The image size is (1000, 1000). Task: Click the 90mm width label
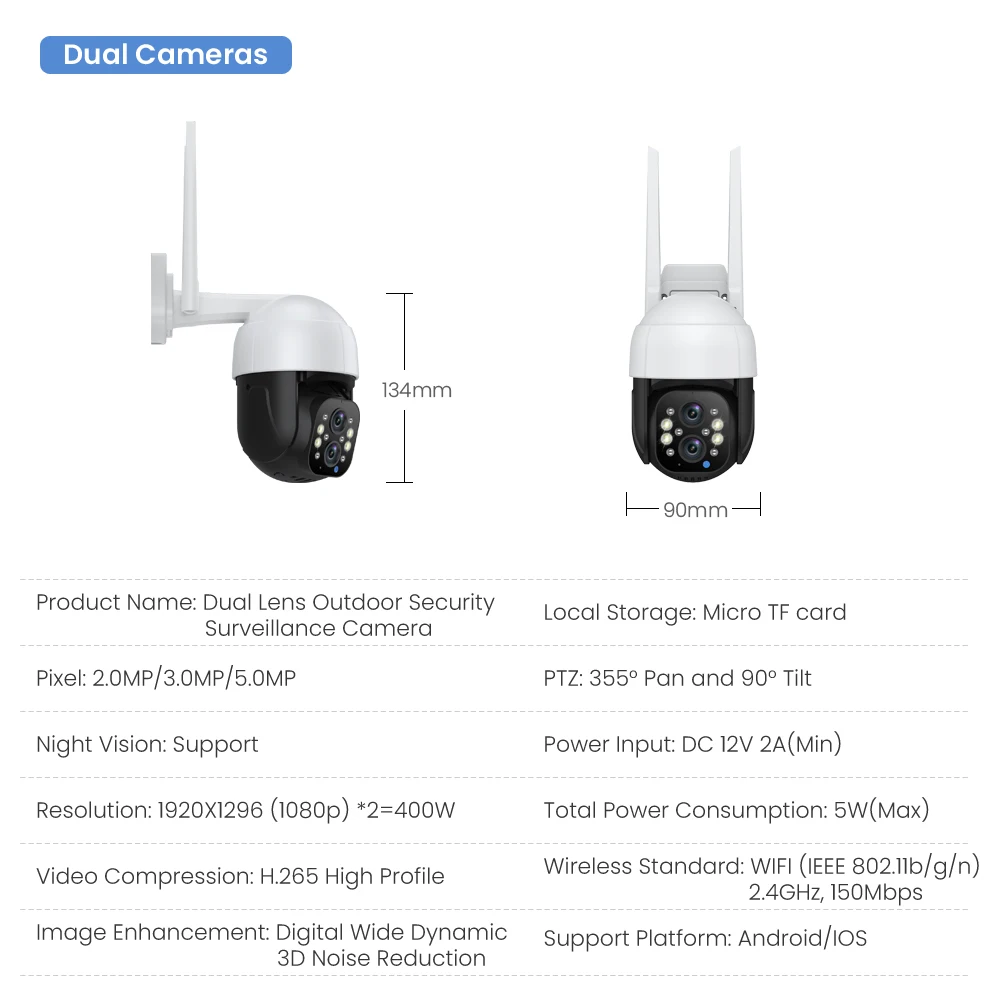click(x=695, y=510)
